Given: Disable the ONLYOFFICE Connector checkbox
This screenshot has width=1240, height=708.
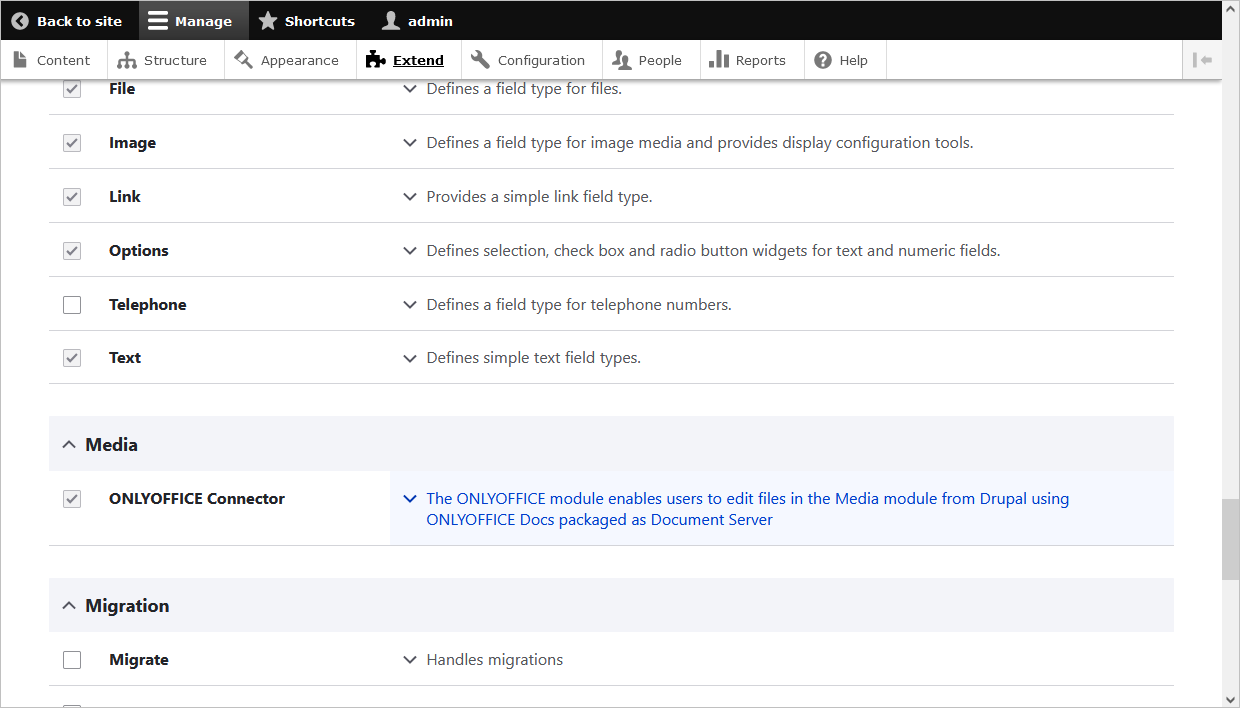Looking at the screenshot, I should 72,498.
